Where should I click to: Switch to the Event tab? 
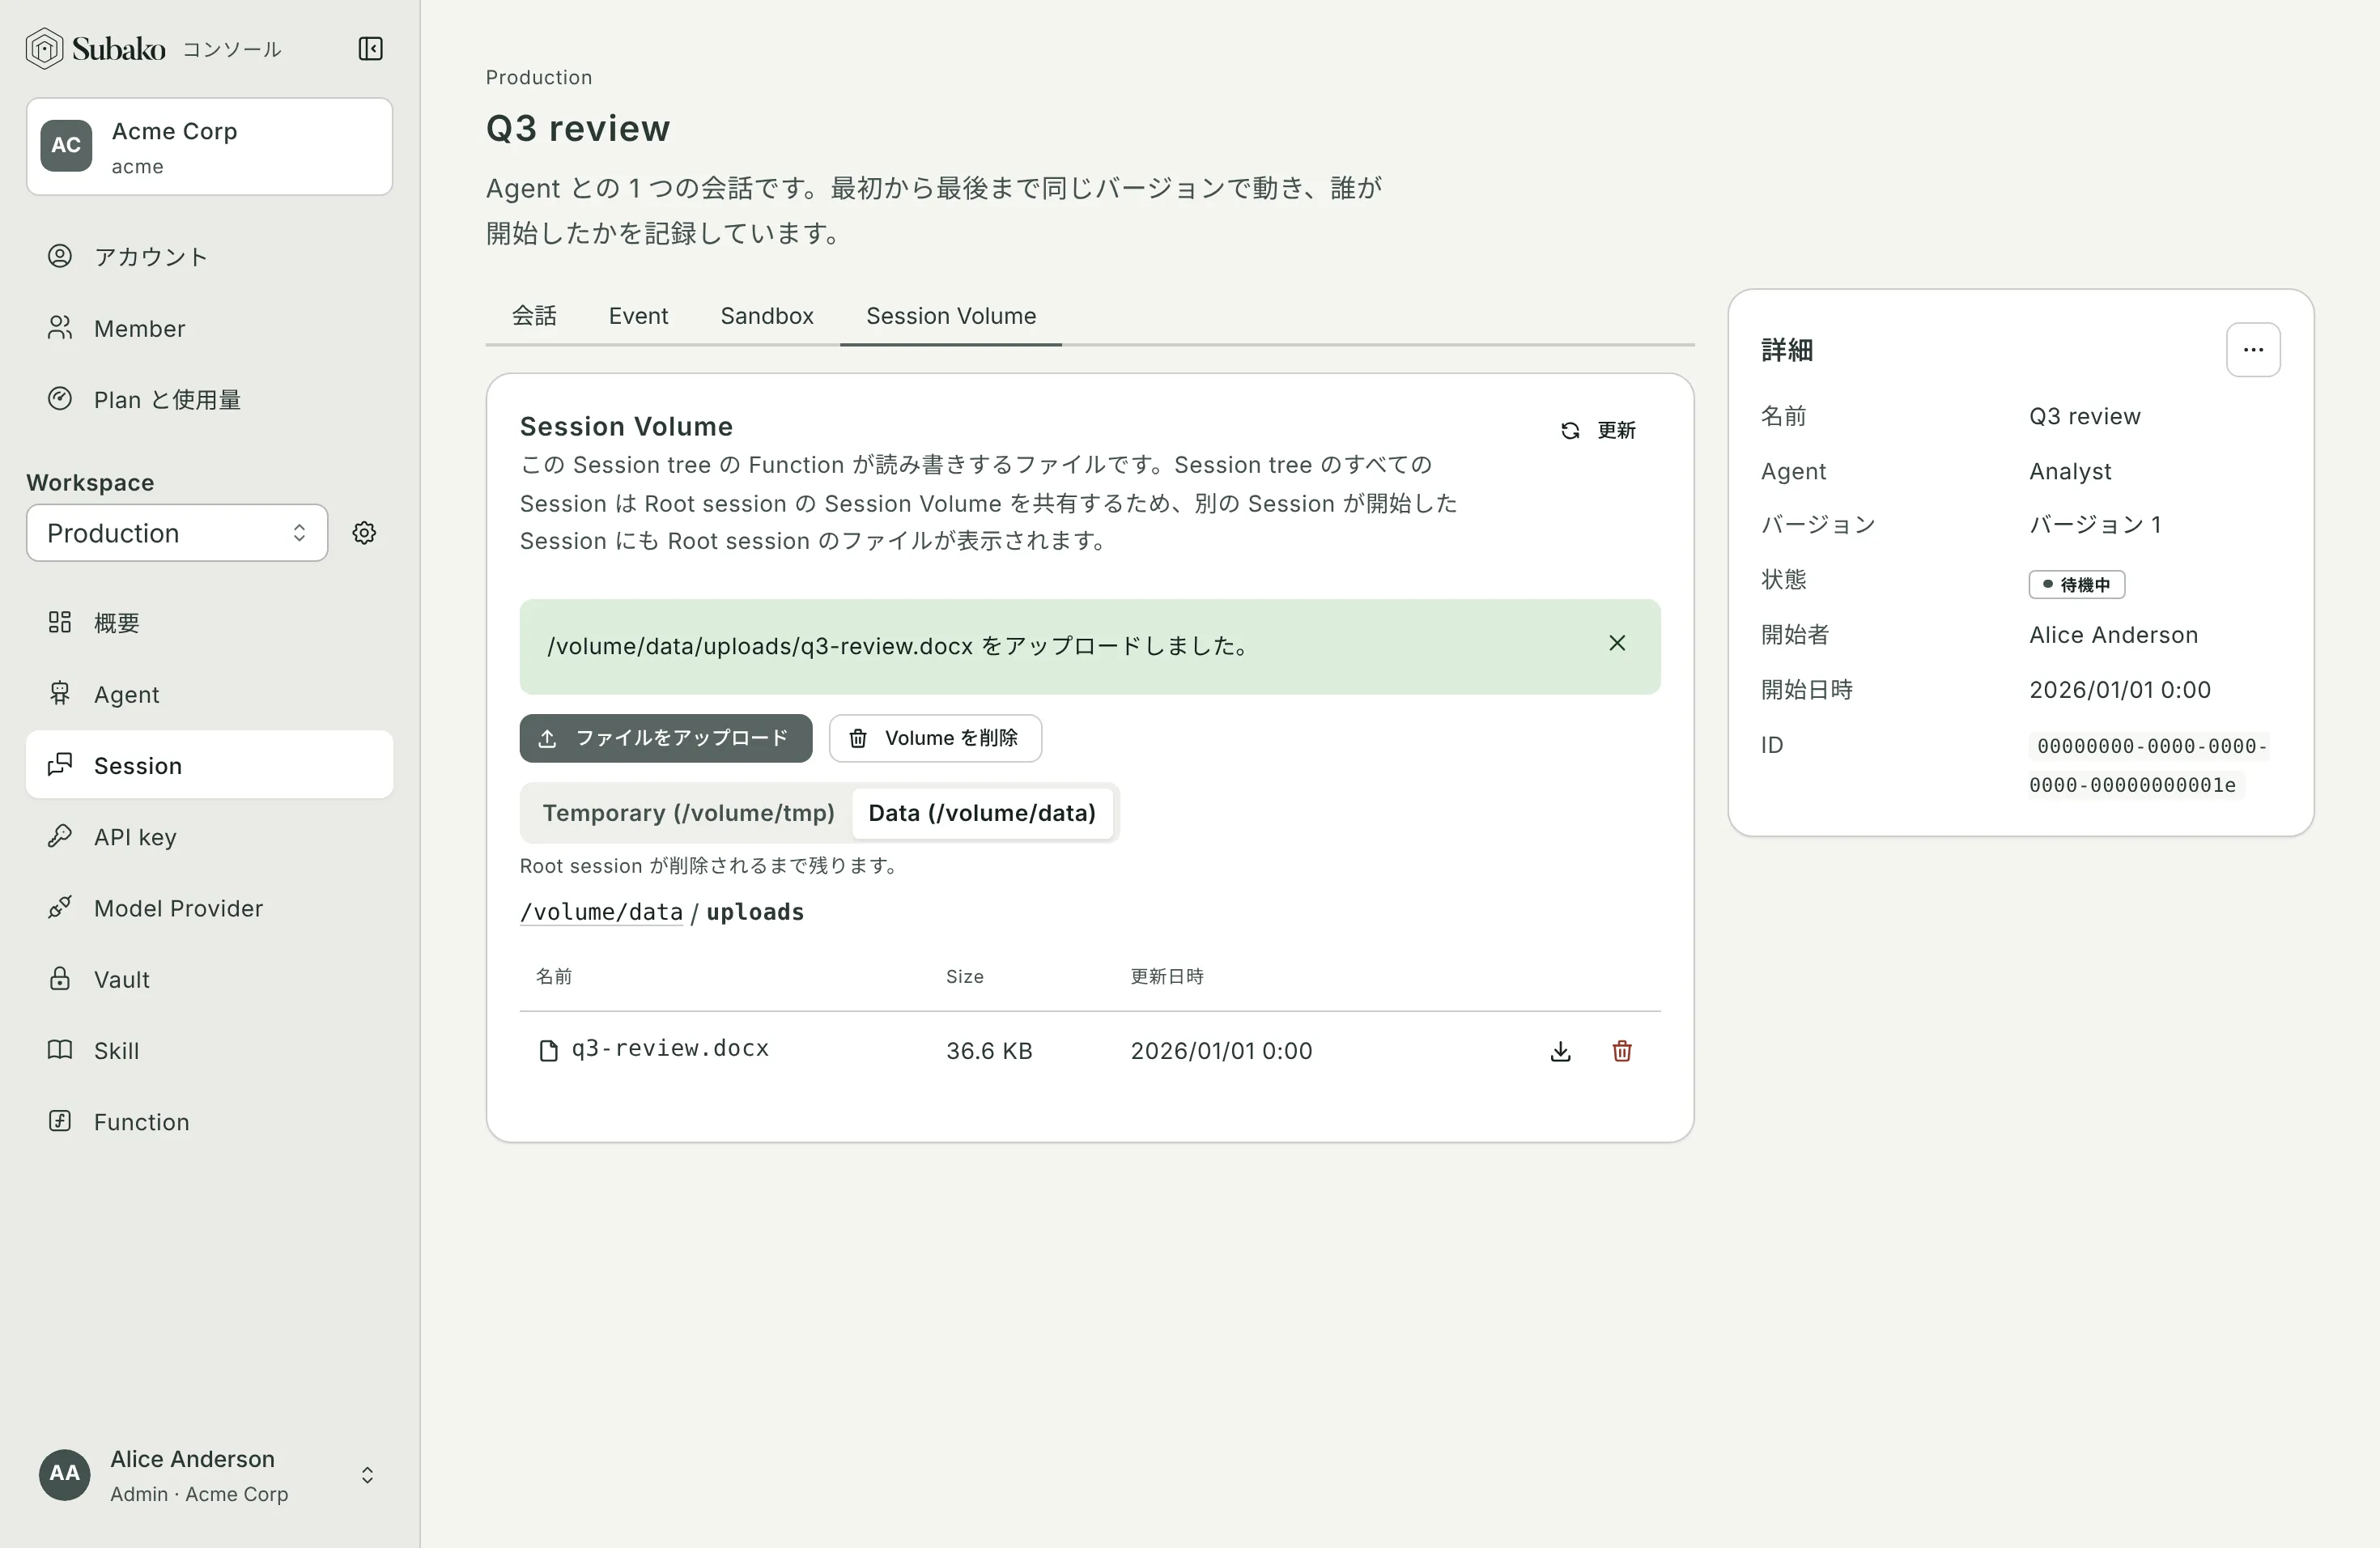[x=638, y=316]
